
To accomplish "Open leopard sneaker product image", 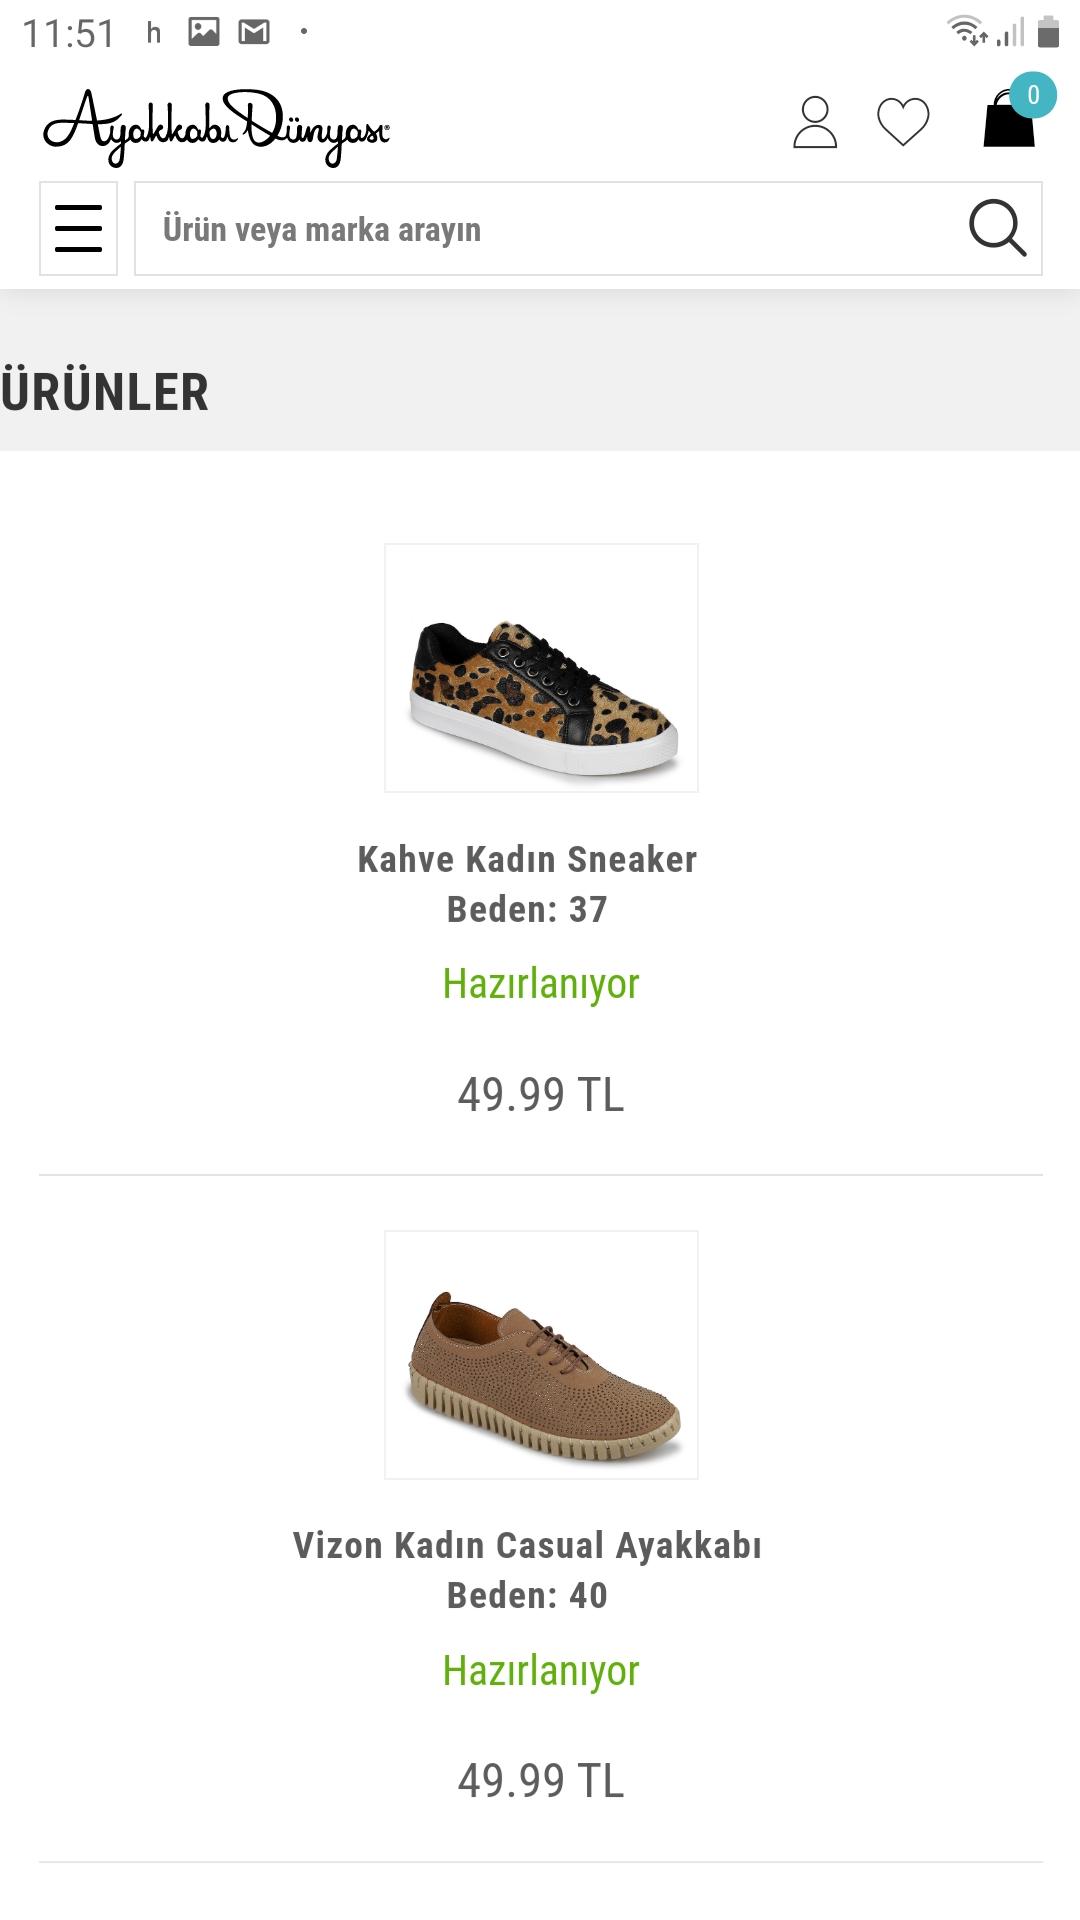I will coord(541,668).
